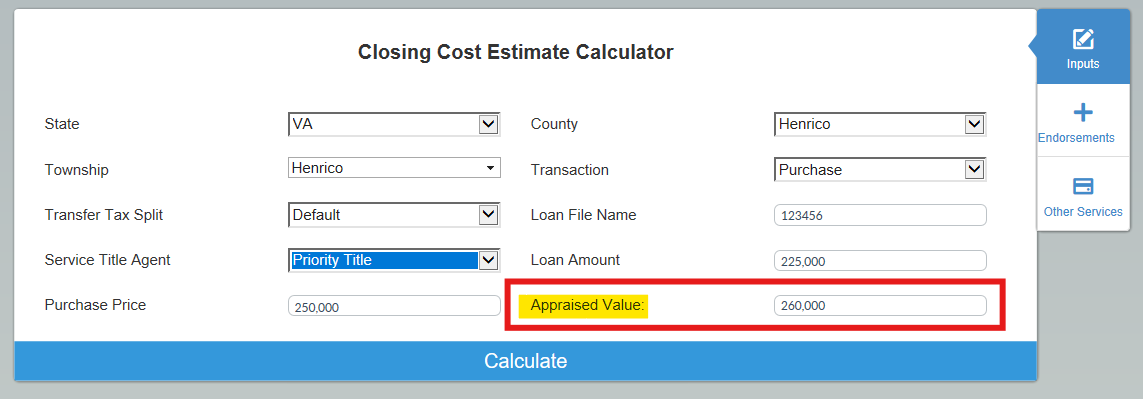Switch to the Endorsements tab
The width and height of the screenshot is (1143, 399).
[1083, 121]
